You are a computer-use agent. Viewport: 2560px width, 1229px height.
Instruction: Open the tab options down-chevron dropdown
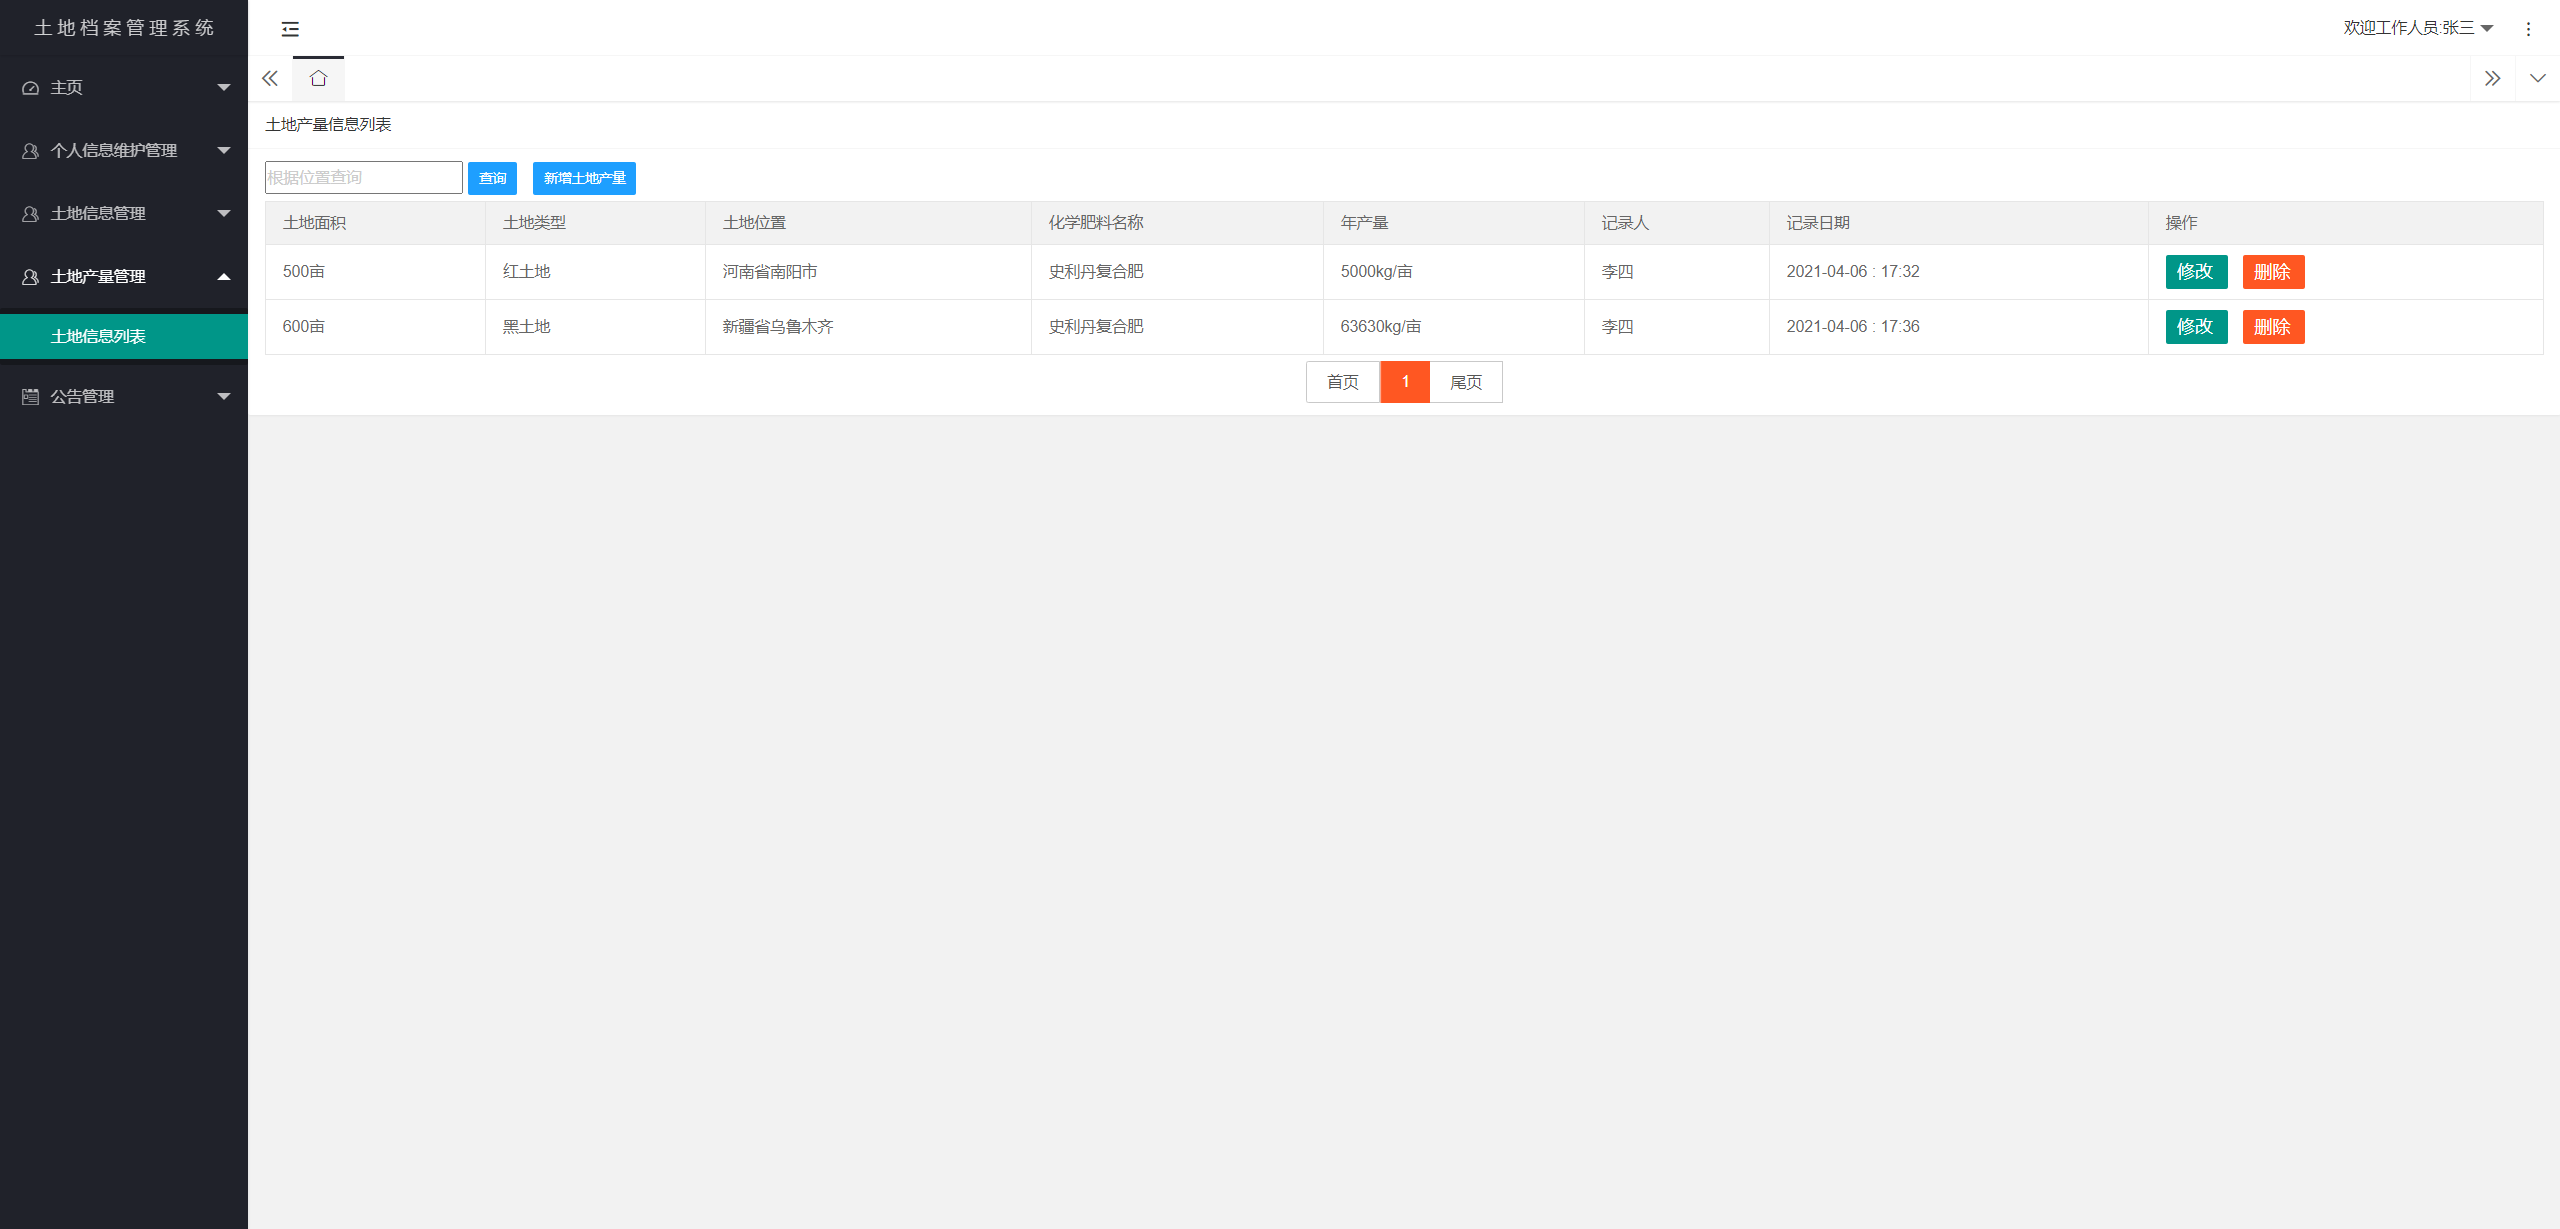point(2537,79)
